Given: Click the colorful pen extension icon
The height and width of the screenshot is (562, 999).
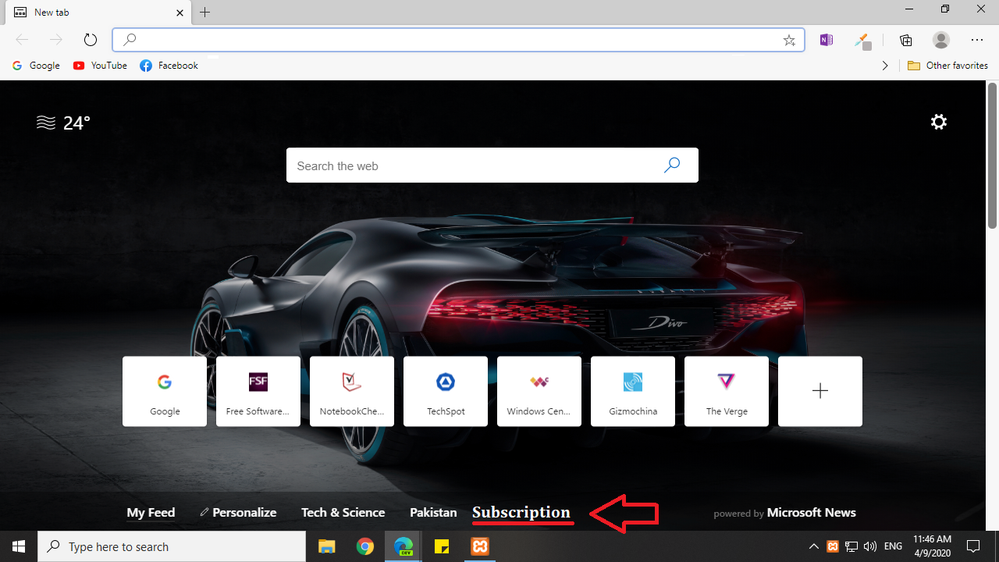Looking at the screenshot, I should (x=863, y=41).
